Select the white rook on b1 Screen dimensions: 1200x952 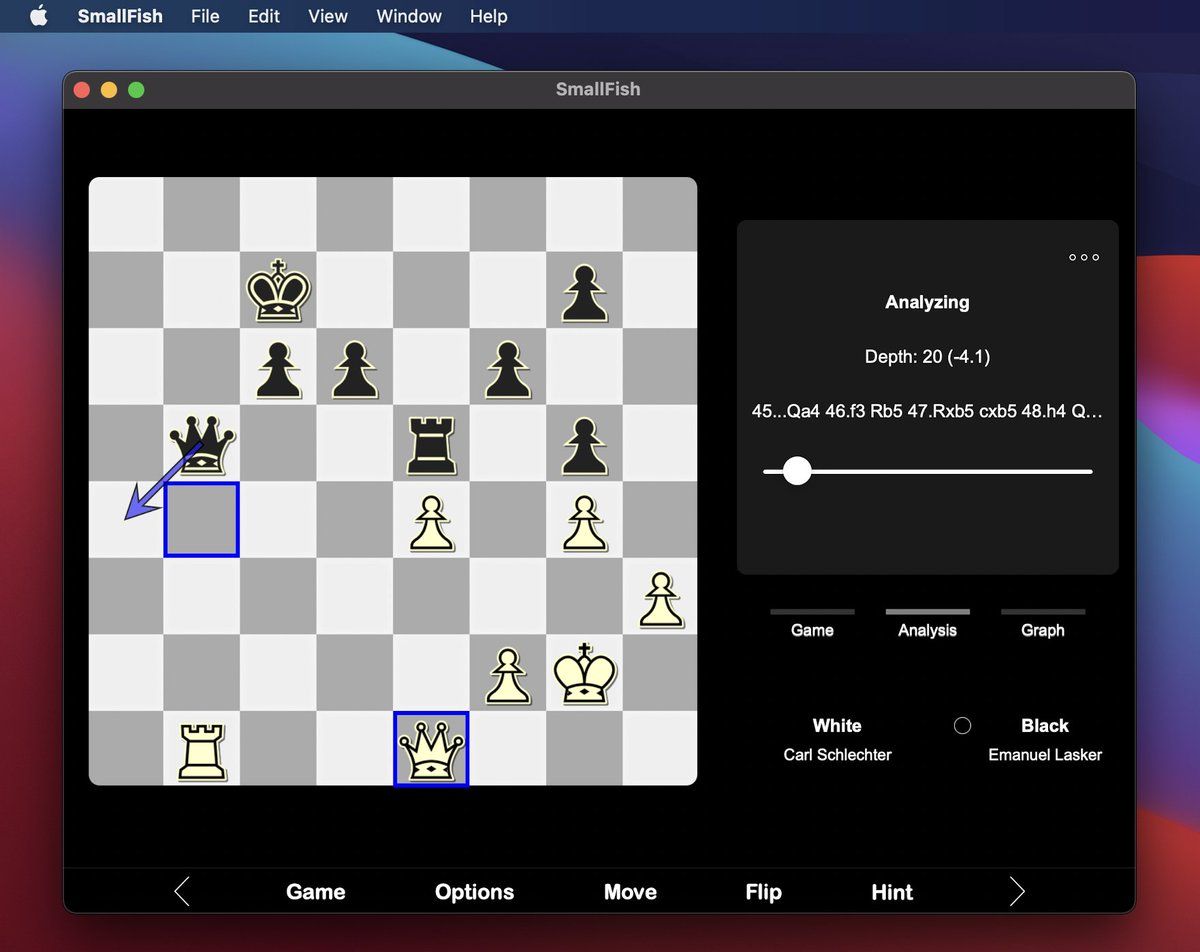point(202,750)
